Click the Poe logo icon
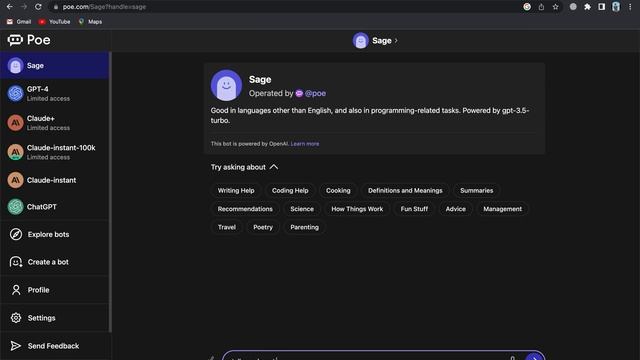This screenshot has width=640, height=360. [x=15, y=40]
